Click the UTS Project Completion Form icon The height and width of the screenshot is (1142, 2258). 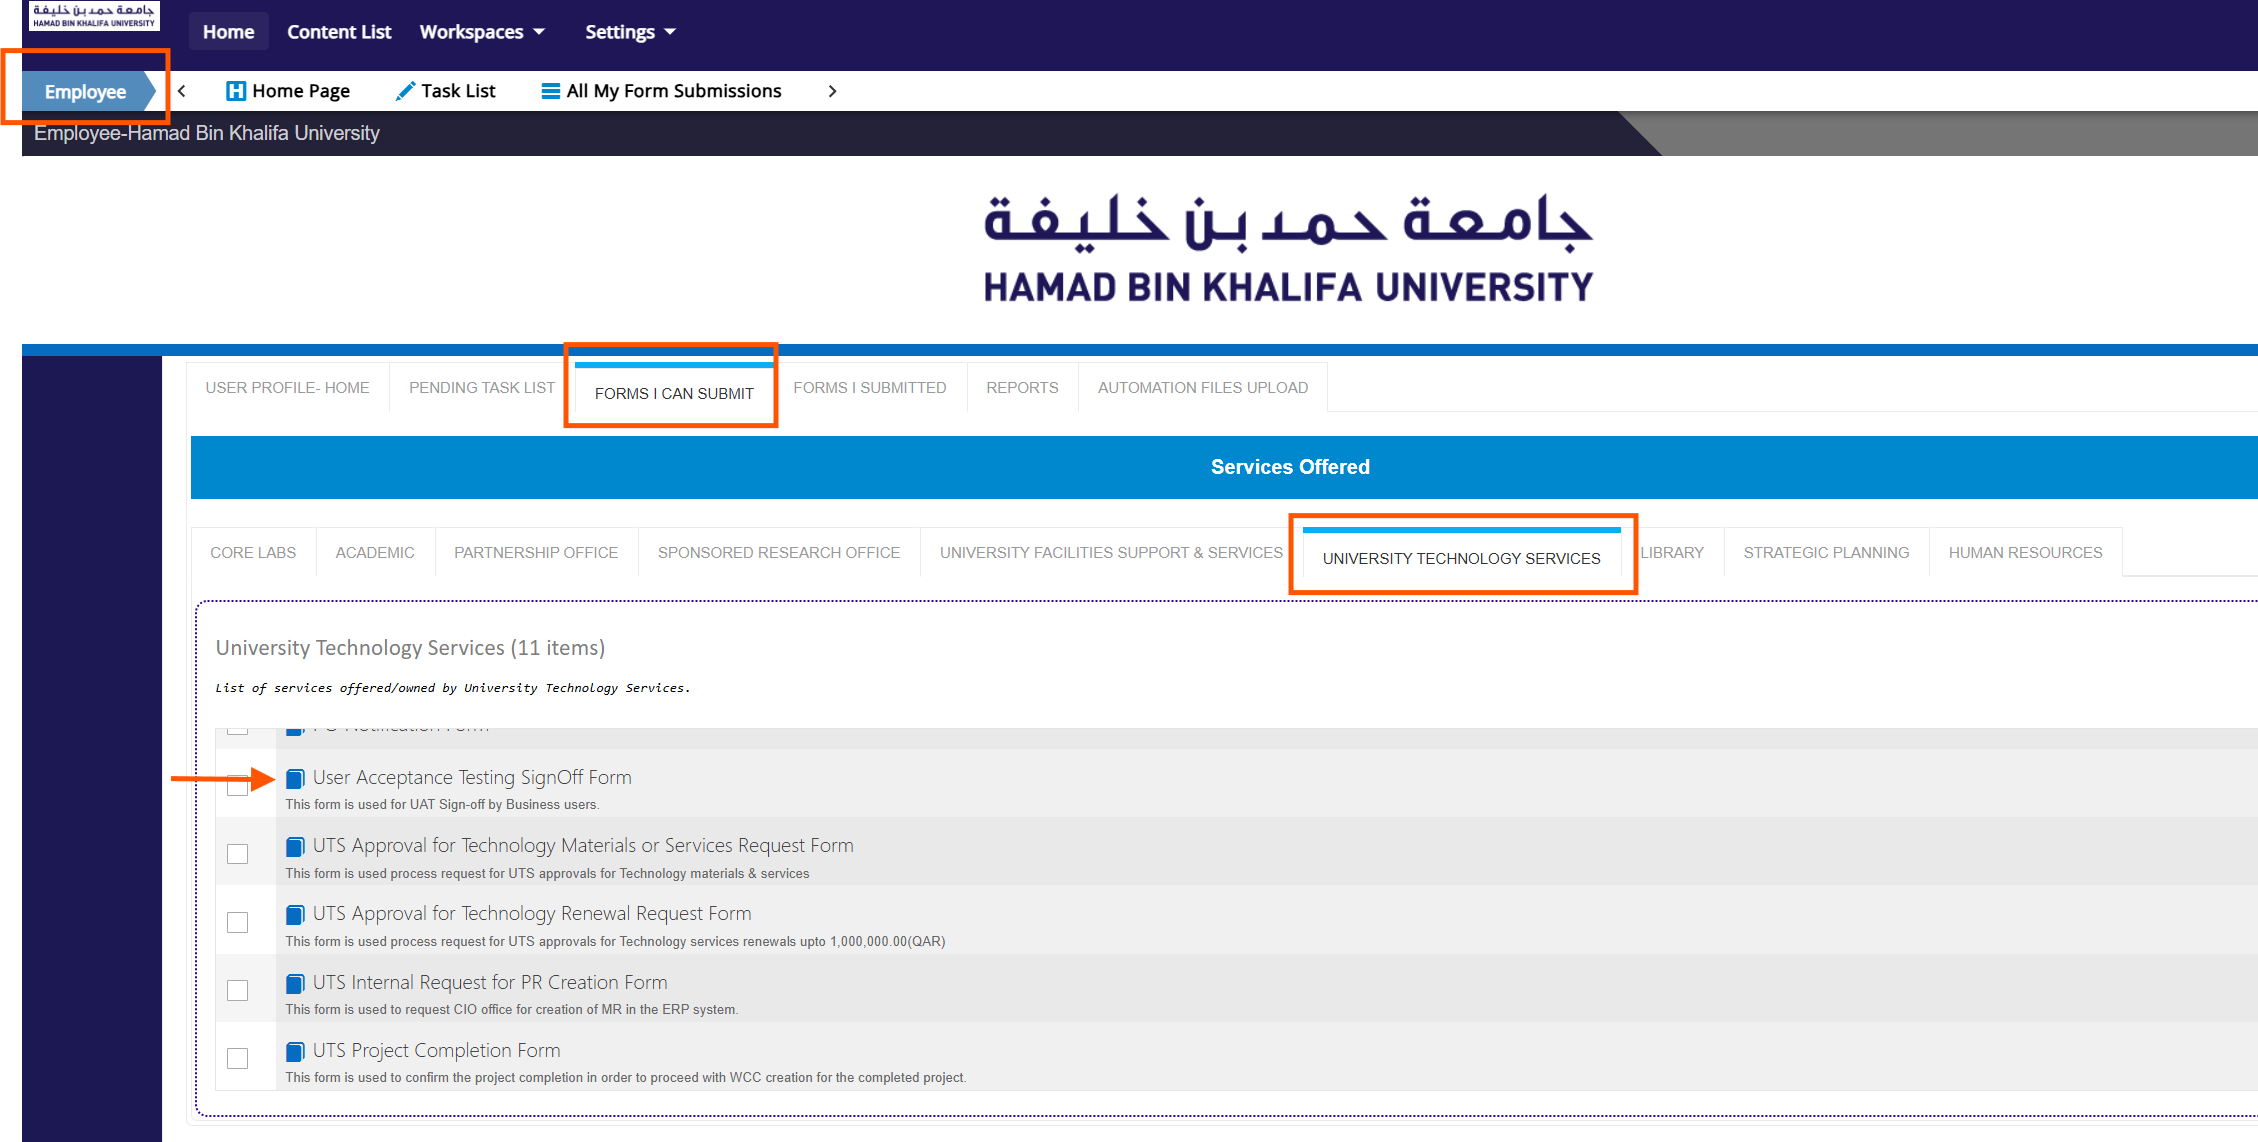pyautogui.click(x=295, y=1052)
